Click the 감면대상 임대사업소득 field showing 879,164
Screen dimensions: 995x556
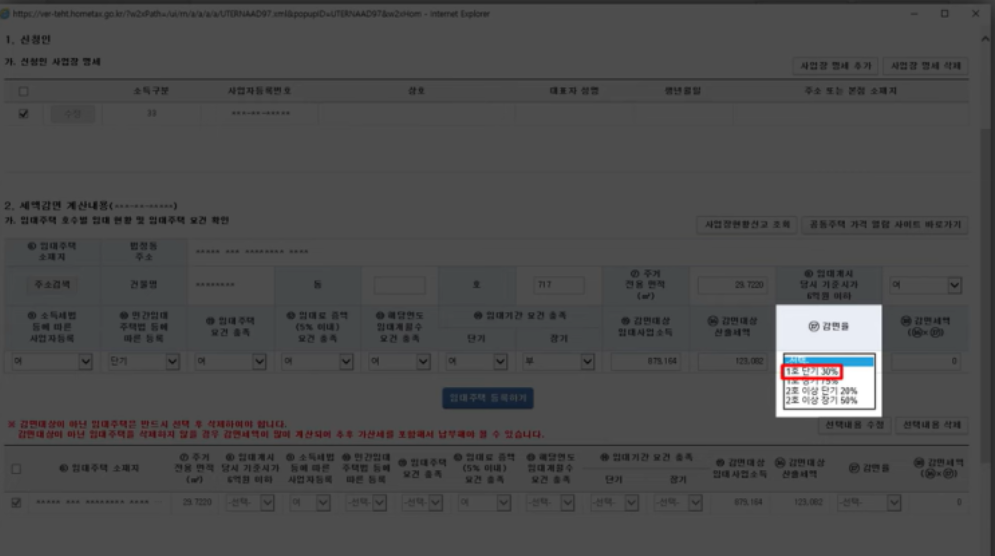(645, 361)
